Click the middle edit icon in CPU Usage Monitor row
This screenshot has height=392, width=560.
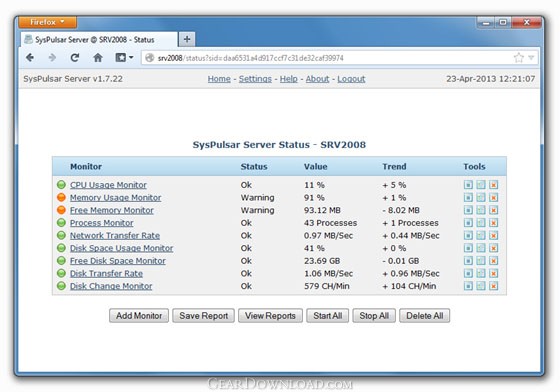click(481, 185)
